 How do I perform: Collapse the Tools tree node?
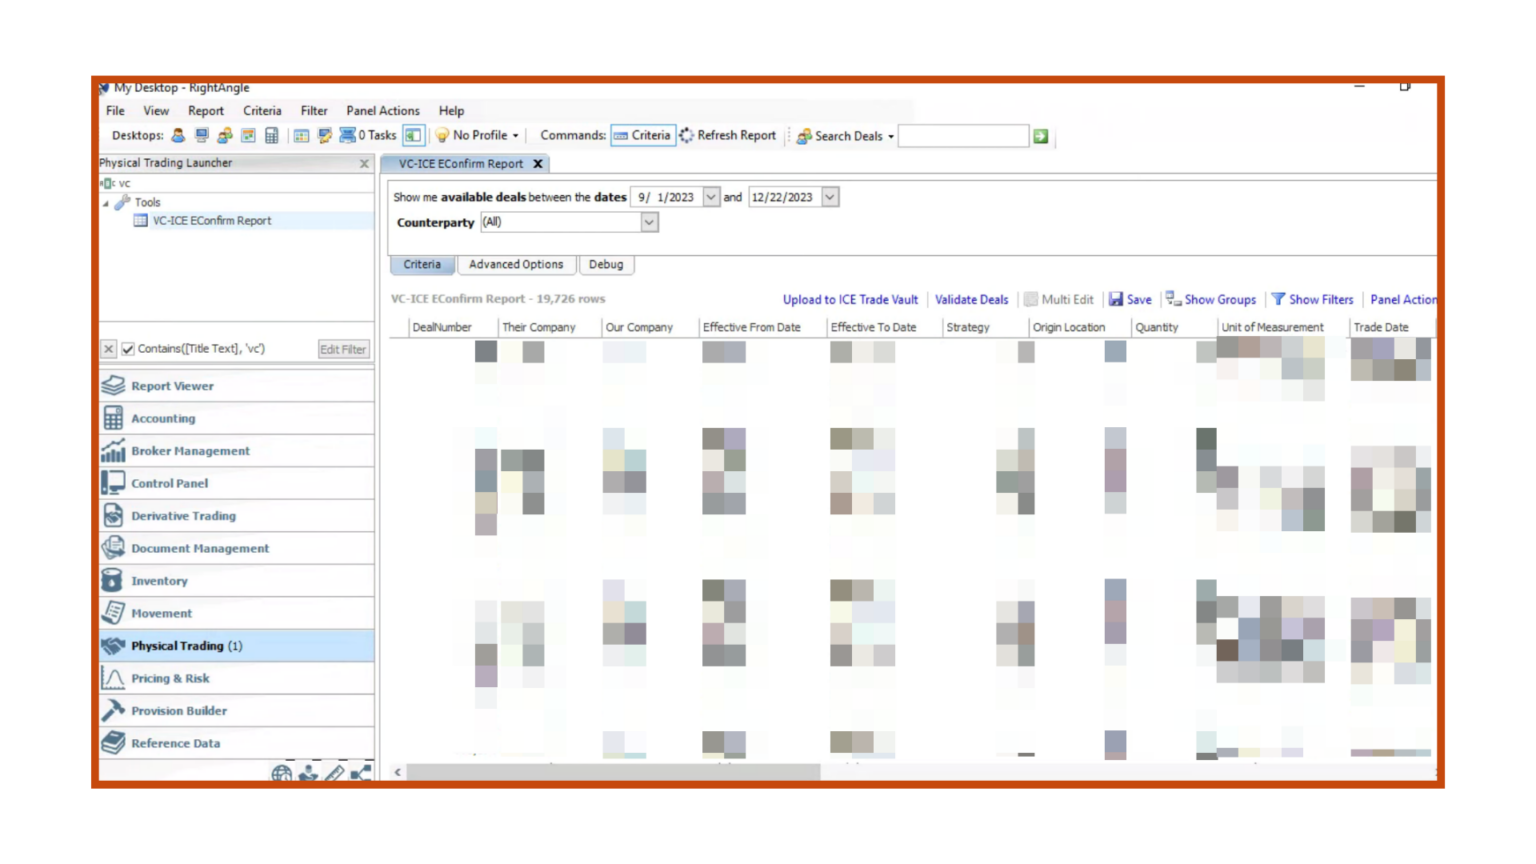pos(104,202)
